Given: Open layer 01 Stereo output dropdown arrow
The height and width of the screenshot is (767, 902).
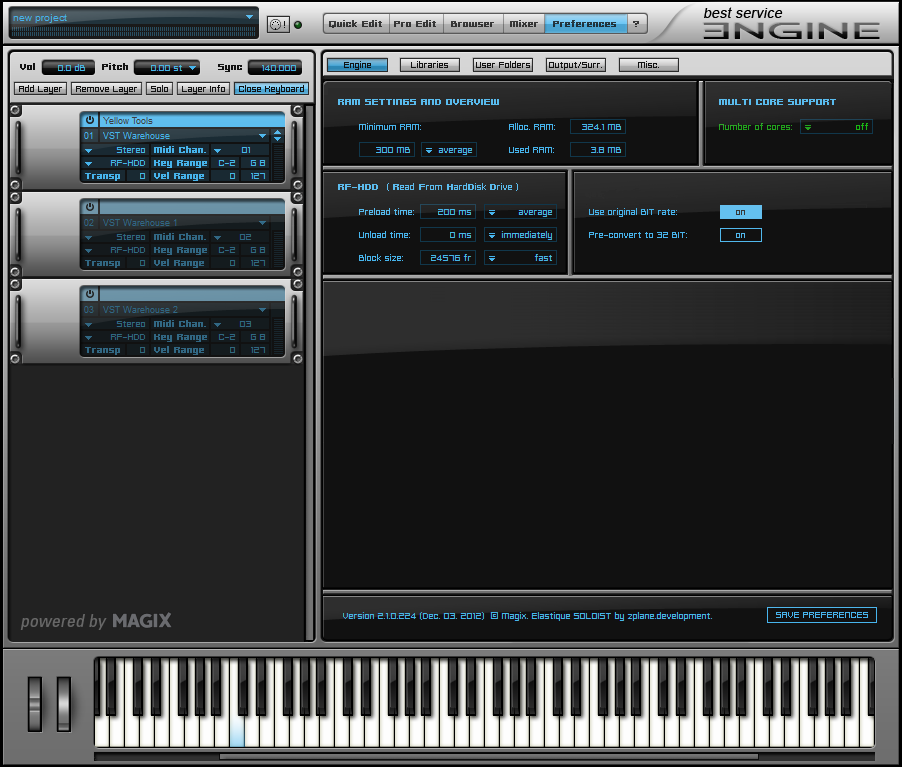Looking at the screenshot, I should tap(89, 150).
